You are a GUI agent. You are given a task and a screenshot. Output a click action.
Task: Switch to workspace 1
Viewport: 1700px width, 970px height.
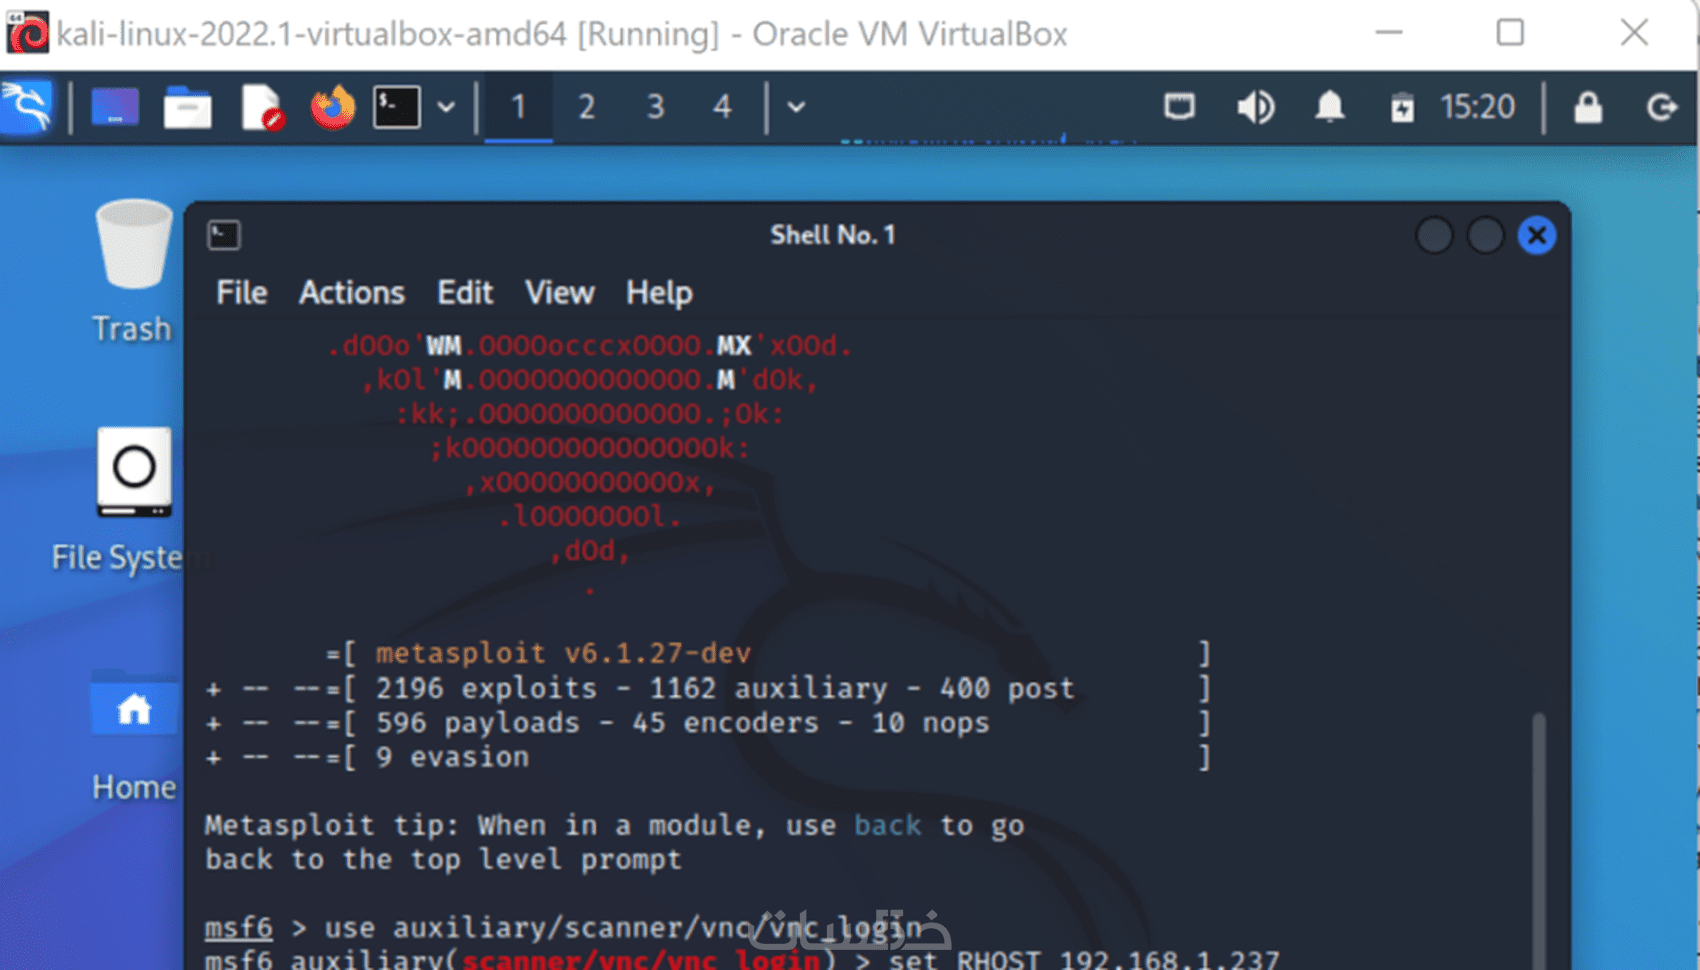pos(518,107)
